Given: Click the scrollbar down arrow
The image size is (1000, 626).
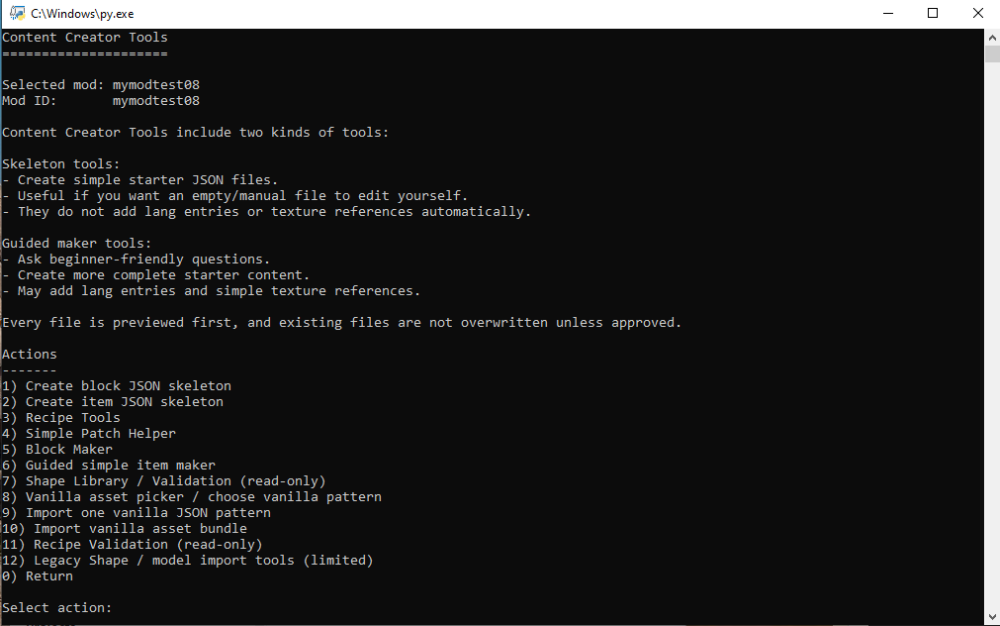Looking at the screenshot, I should (x=992, y=616).
